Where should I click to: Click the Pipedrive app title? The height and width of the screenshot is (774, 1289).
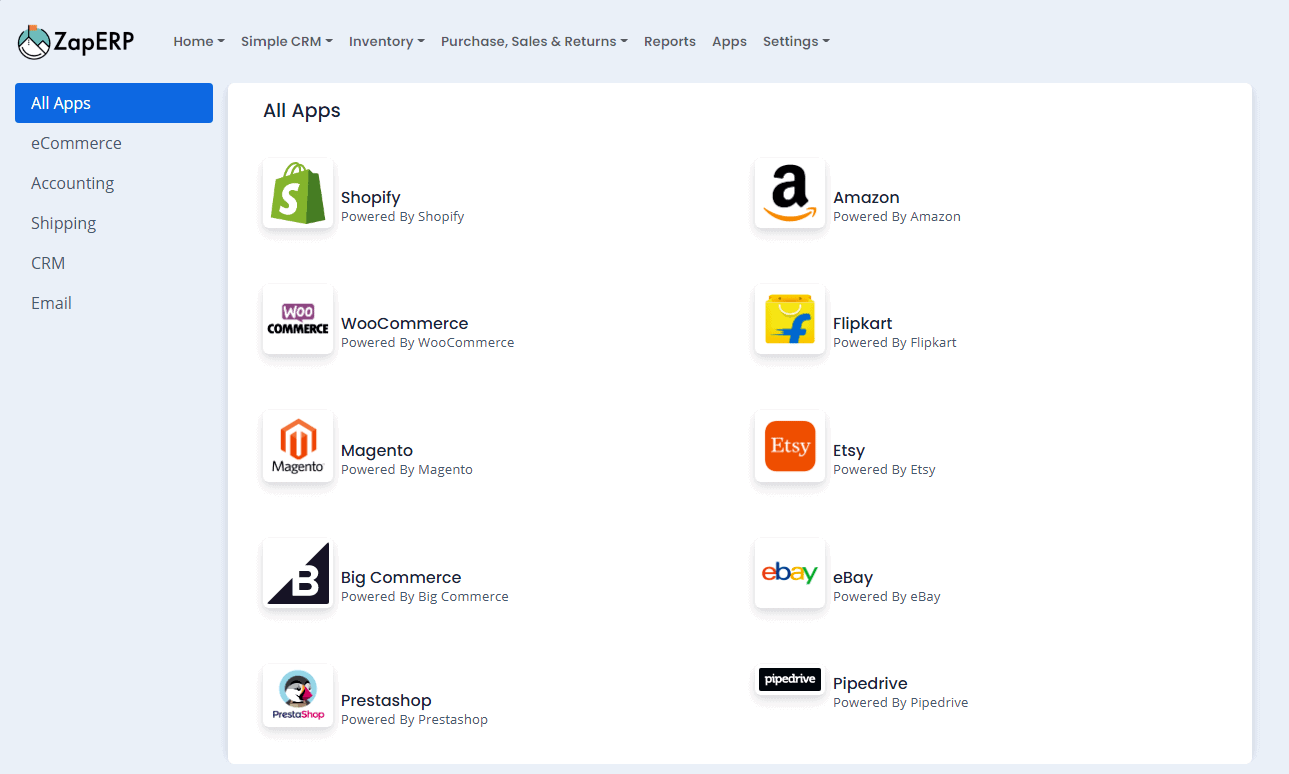(870, 684)
